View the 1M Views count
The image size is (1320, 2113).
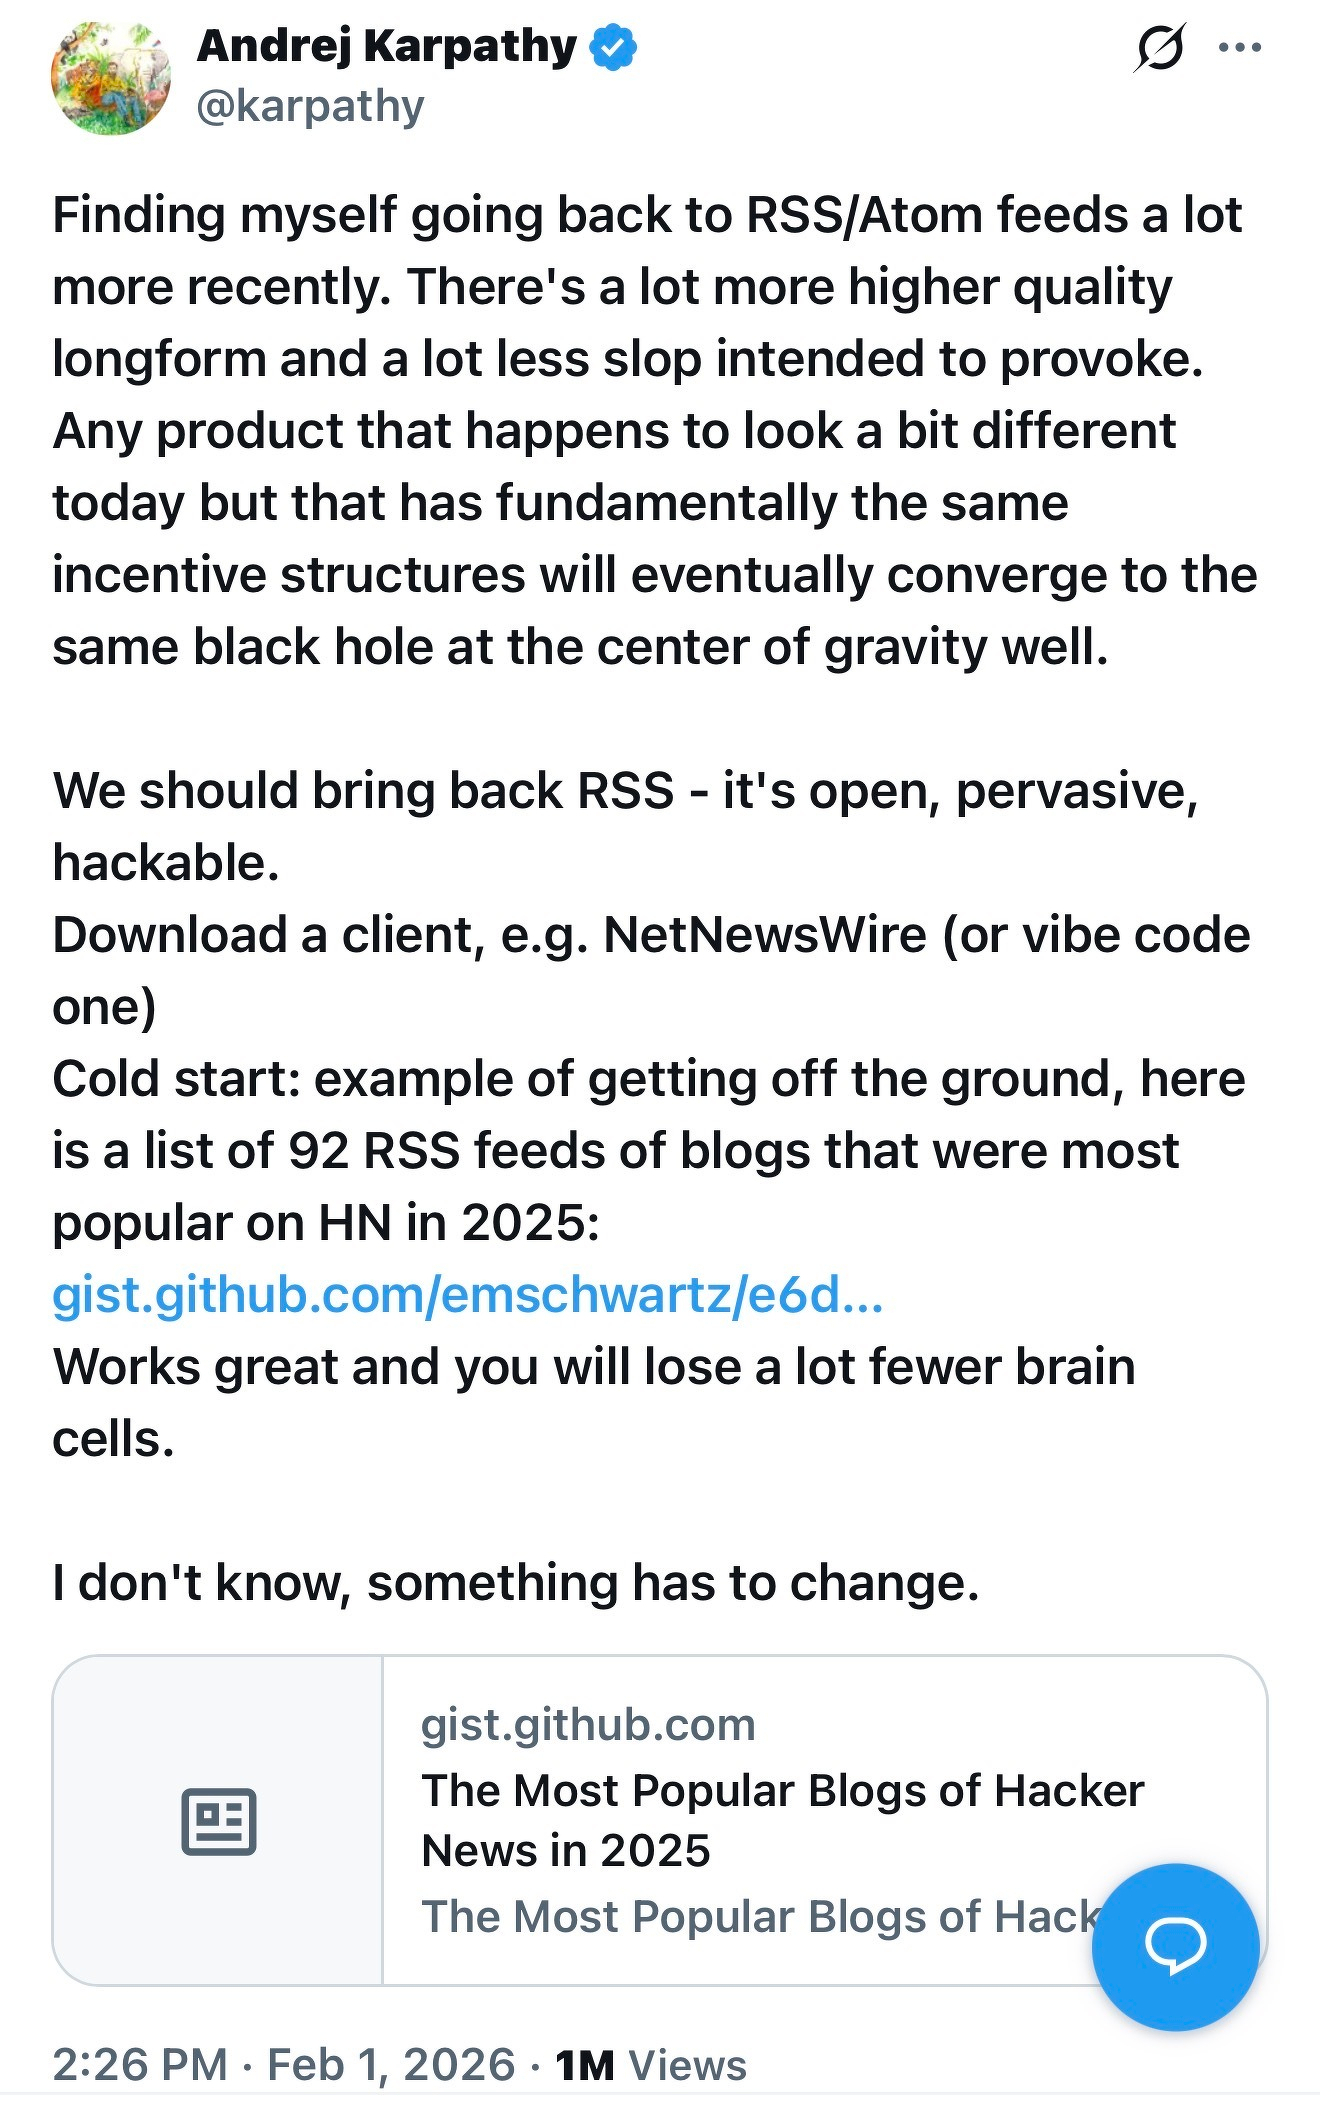click(651, 2064)
